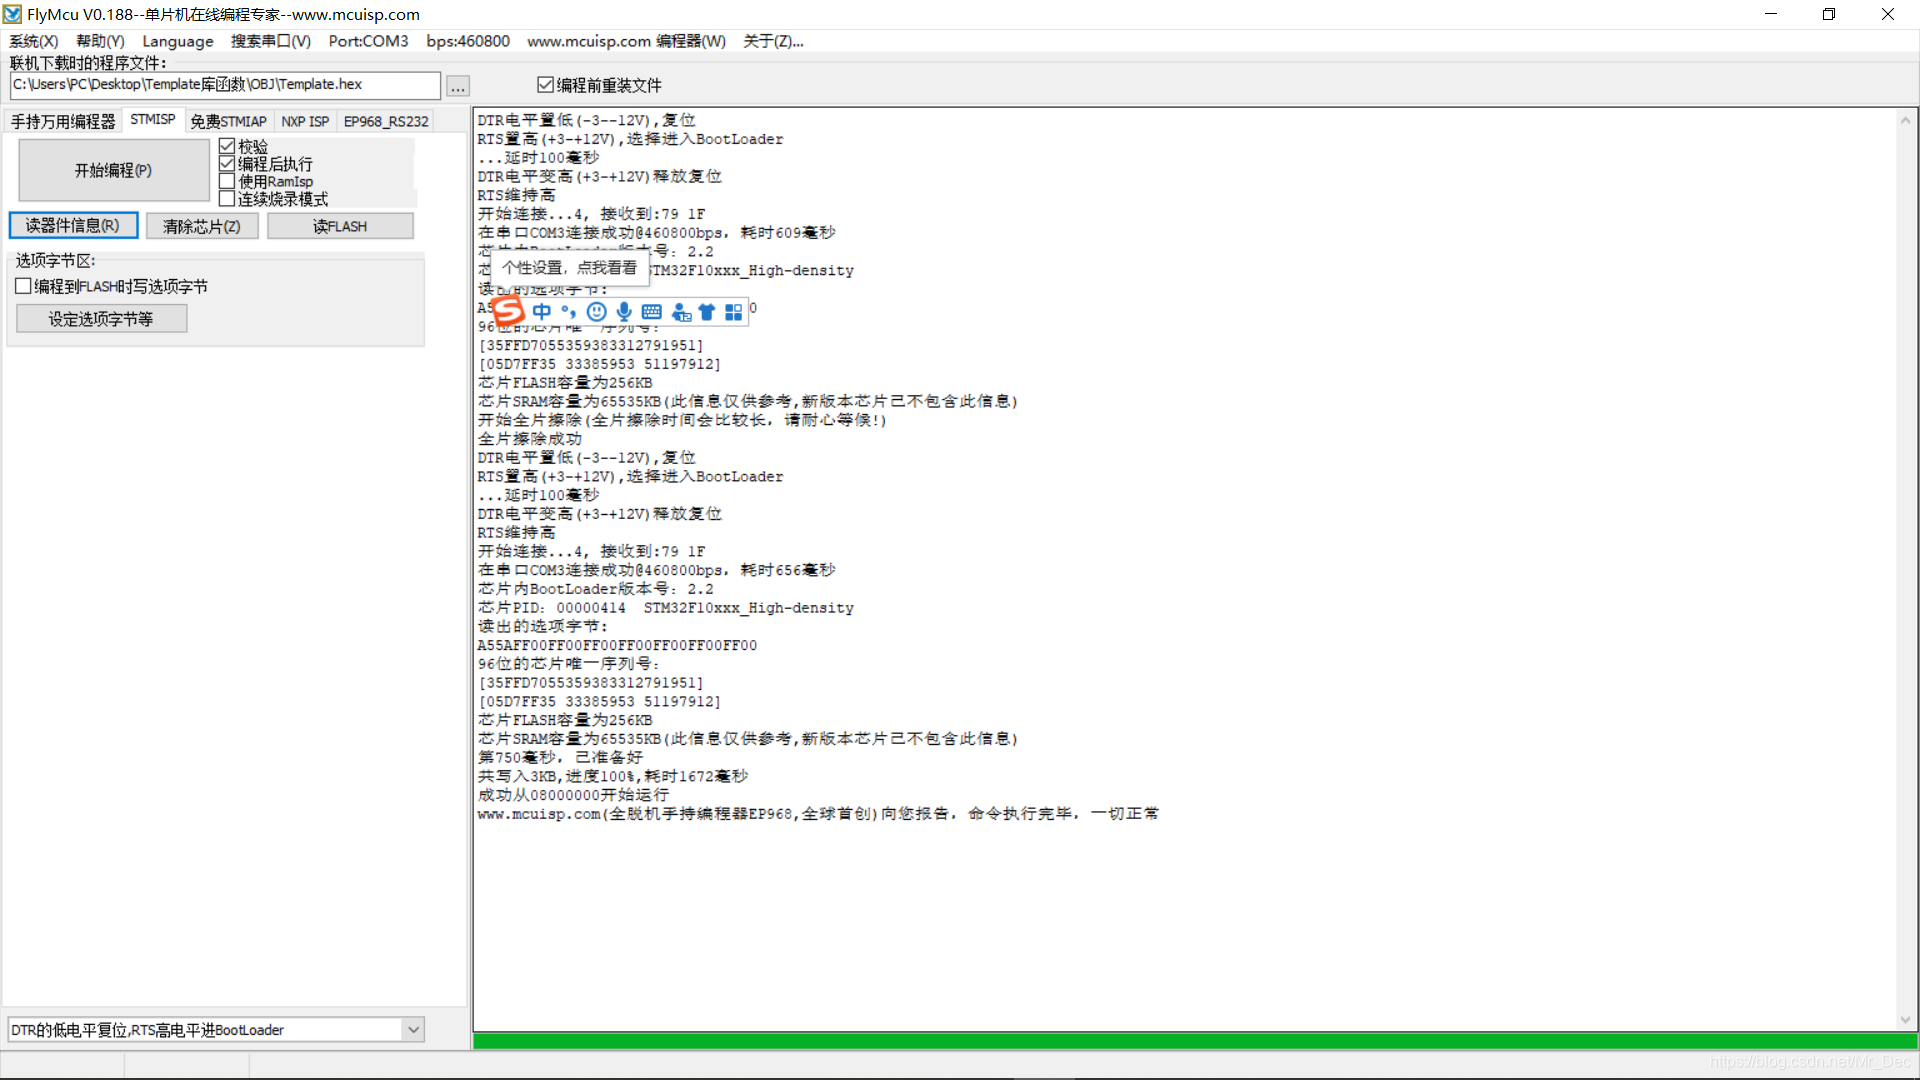Open the Language menu

[178, 41]
